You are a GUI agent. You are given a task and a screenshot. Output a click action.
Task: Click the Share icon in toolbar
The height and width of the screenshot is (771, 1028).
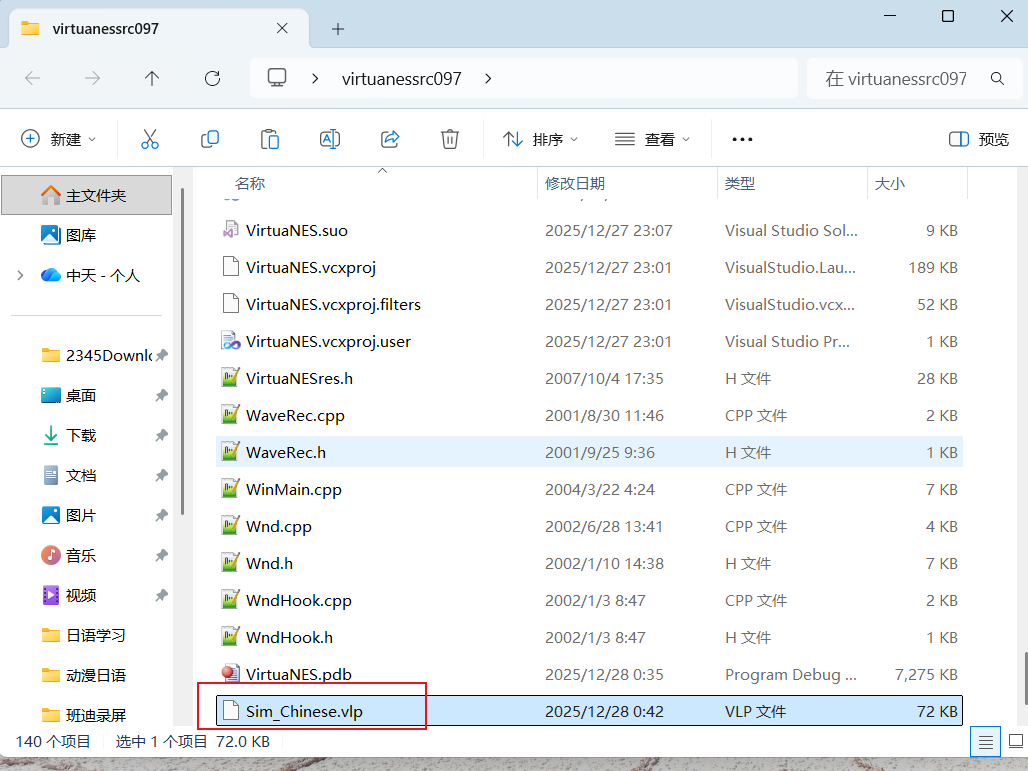[390, 139]
